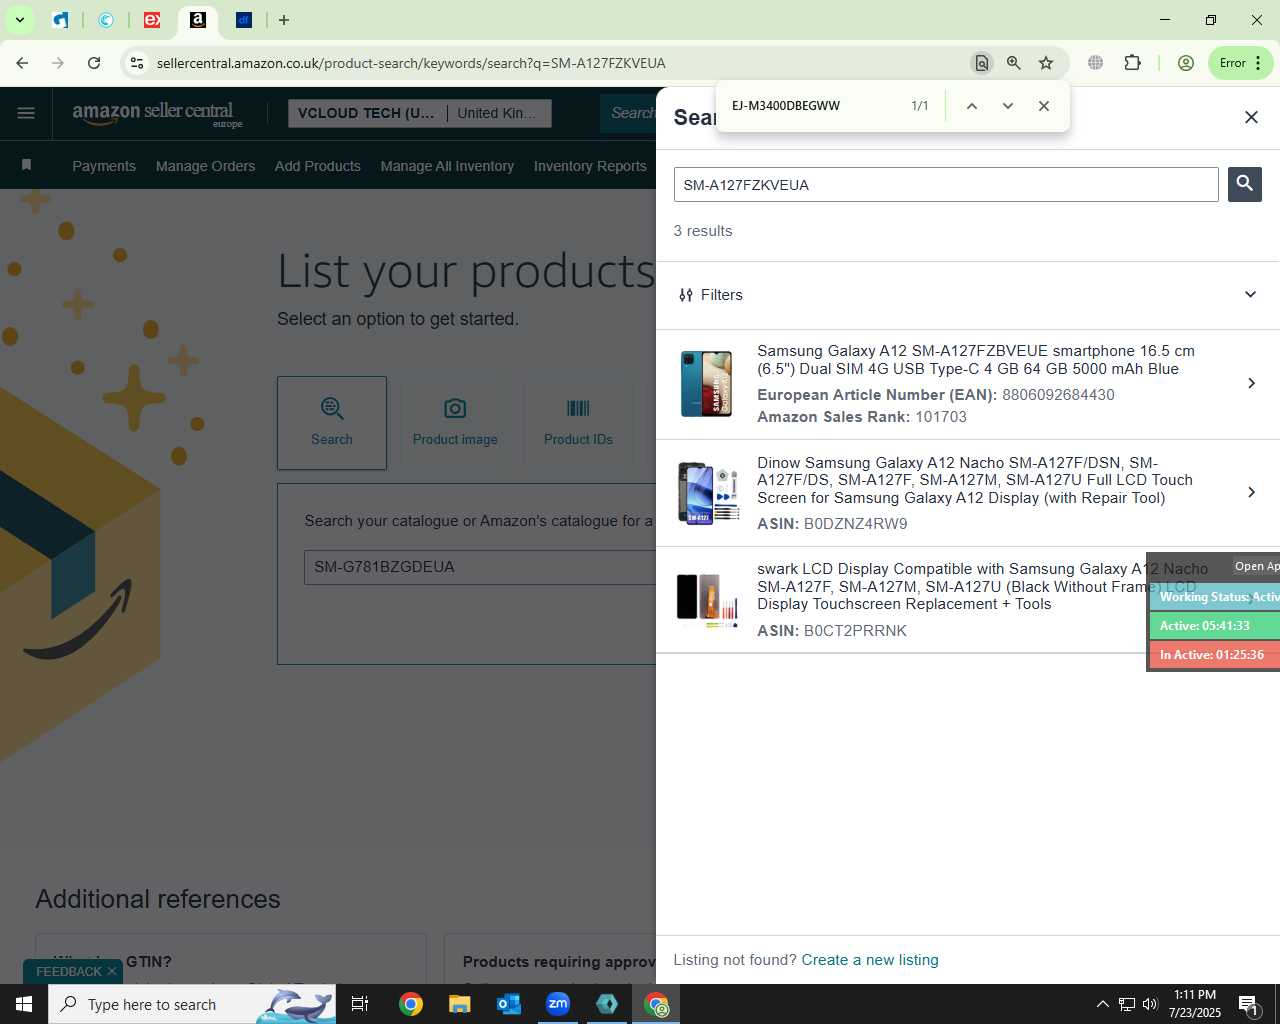
Task: Close the product search side panel
Action: (1251, 117)
